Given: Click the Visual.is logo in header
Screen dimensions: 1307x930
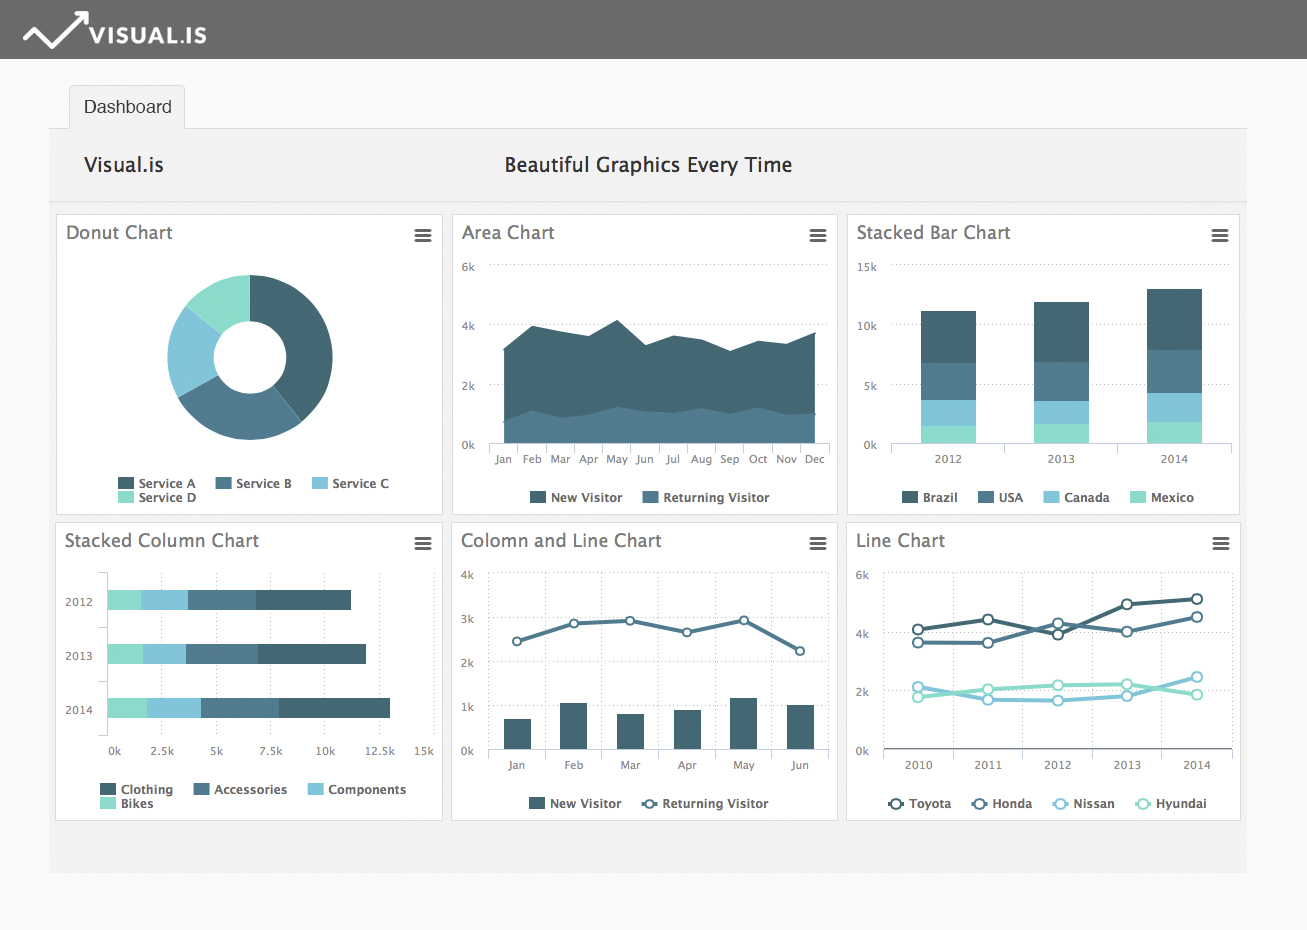Looking at the screenshot, I should 115,31.
